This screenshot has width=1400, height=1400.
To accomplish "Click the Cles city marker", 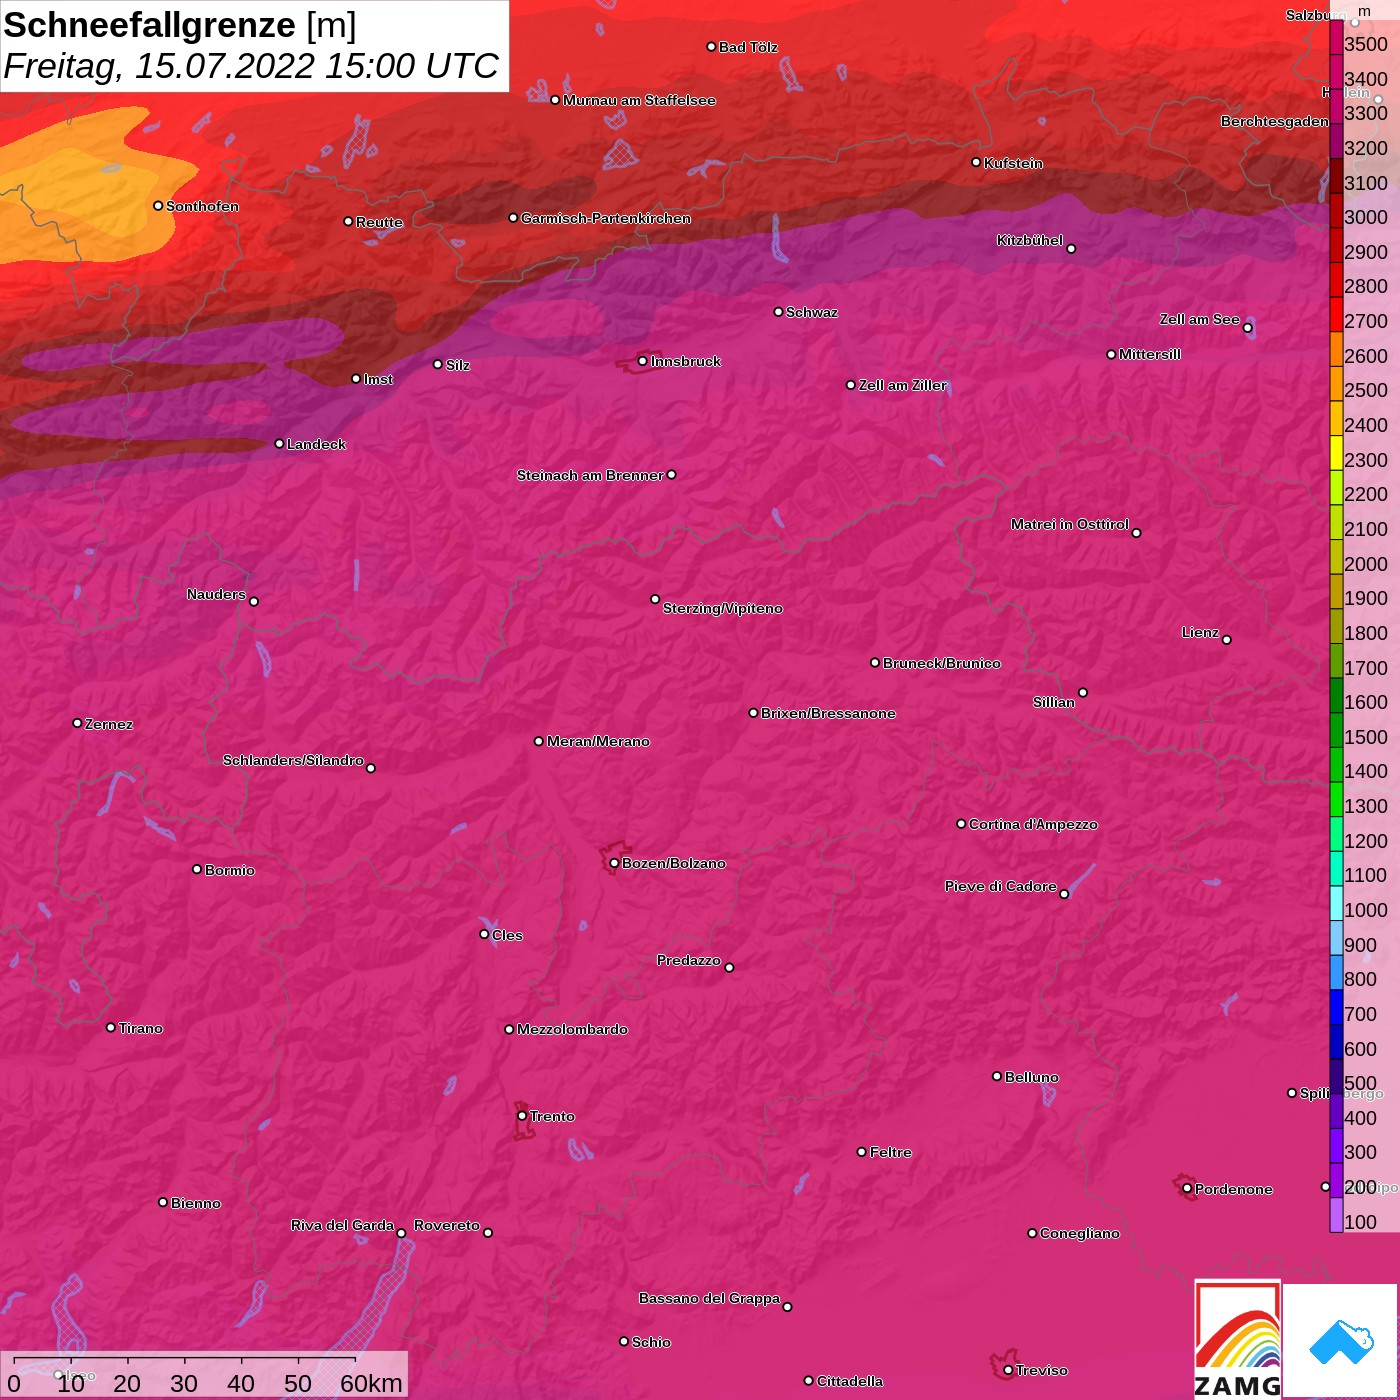I will (x=484, y=934).
